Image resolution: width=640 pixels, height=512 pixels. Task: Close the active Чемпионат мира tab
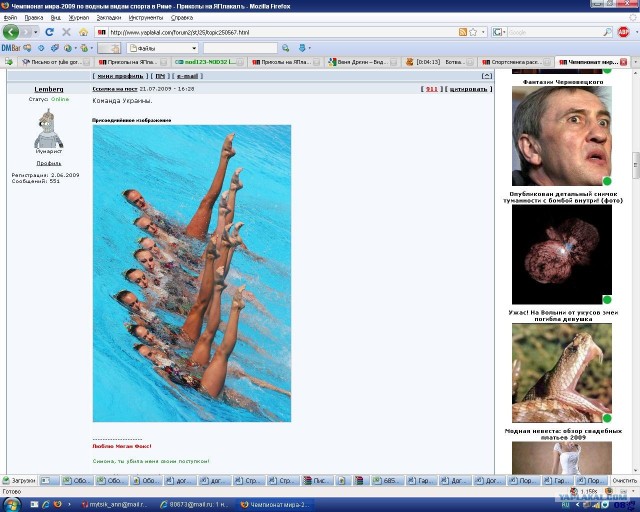click(x=623, y=62)
